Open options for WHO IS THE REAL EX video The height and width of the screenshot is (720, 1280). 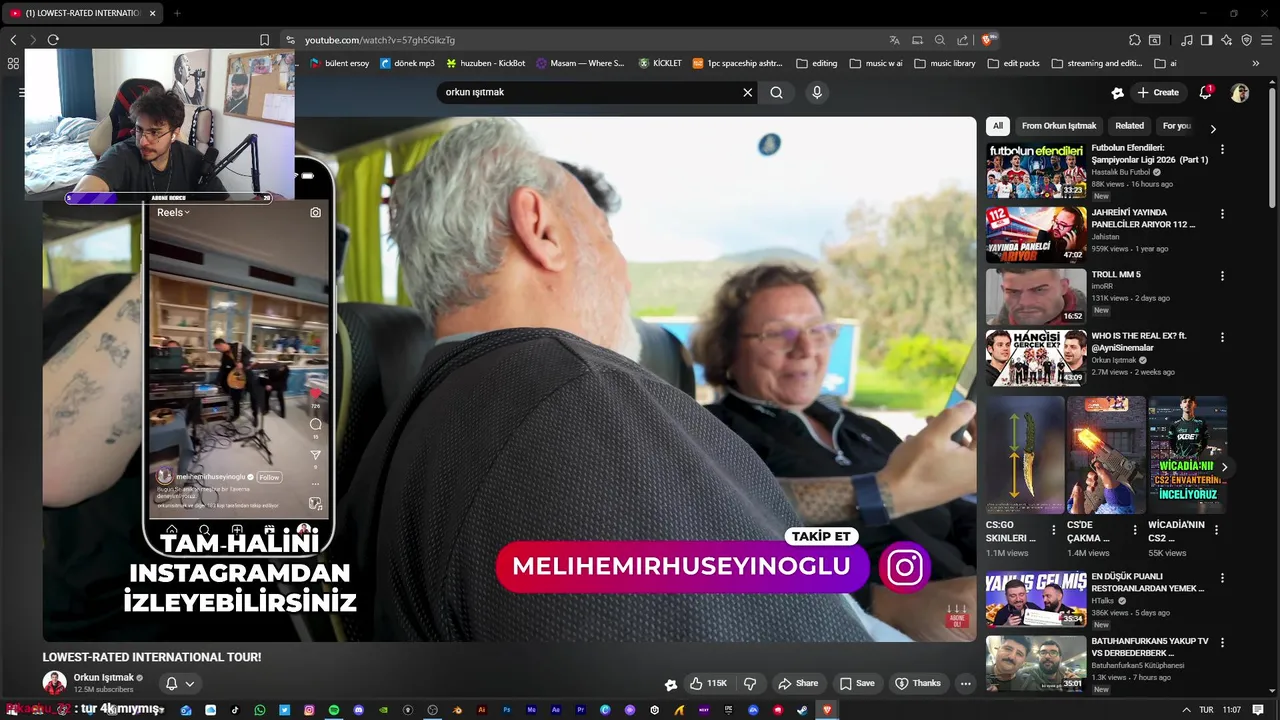click(1222, 338)
